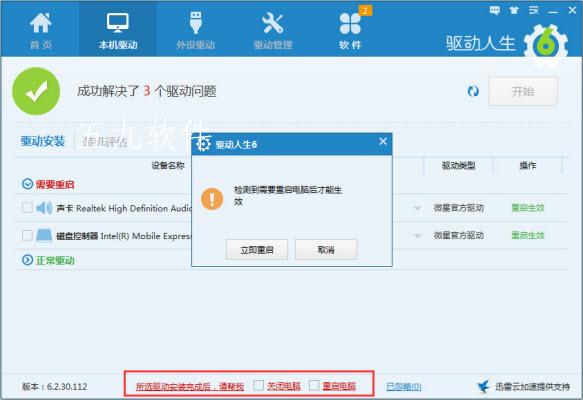
Task: Check the 磁盘控制器 Intel driver checkbox
Action: [x=27, y=235]
